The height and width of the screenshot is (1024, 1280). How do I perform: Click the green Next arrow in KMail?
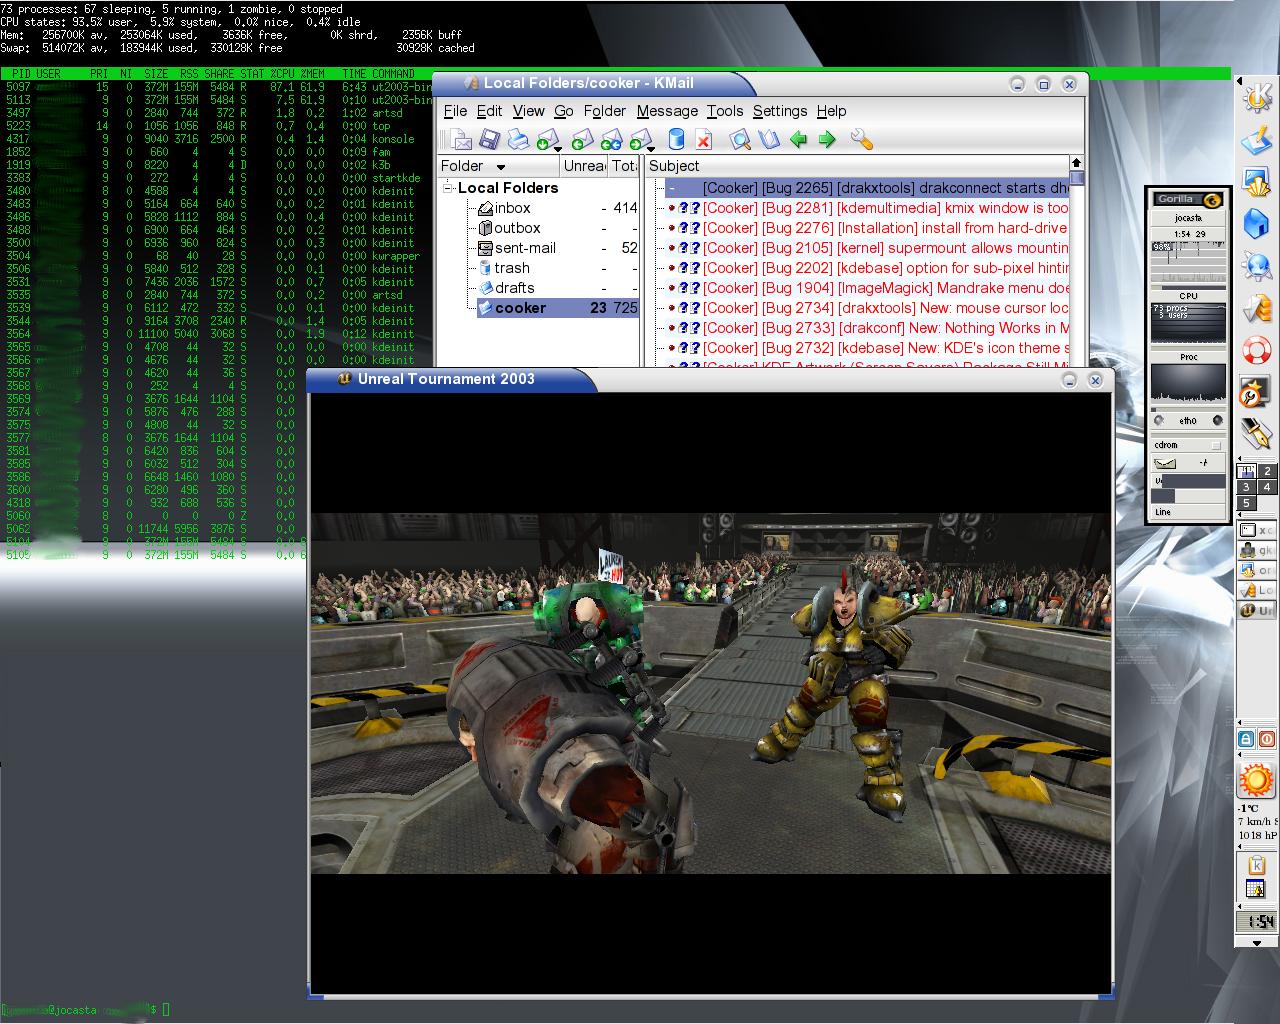[827, 139]
